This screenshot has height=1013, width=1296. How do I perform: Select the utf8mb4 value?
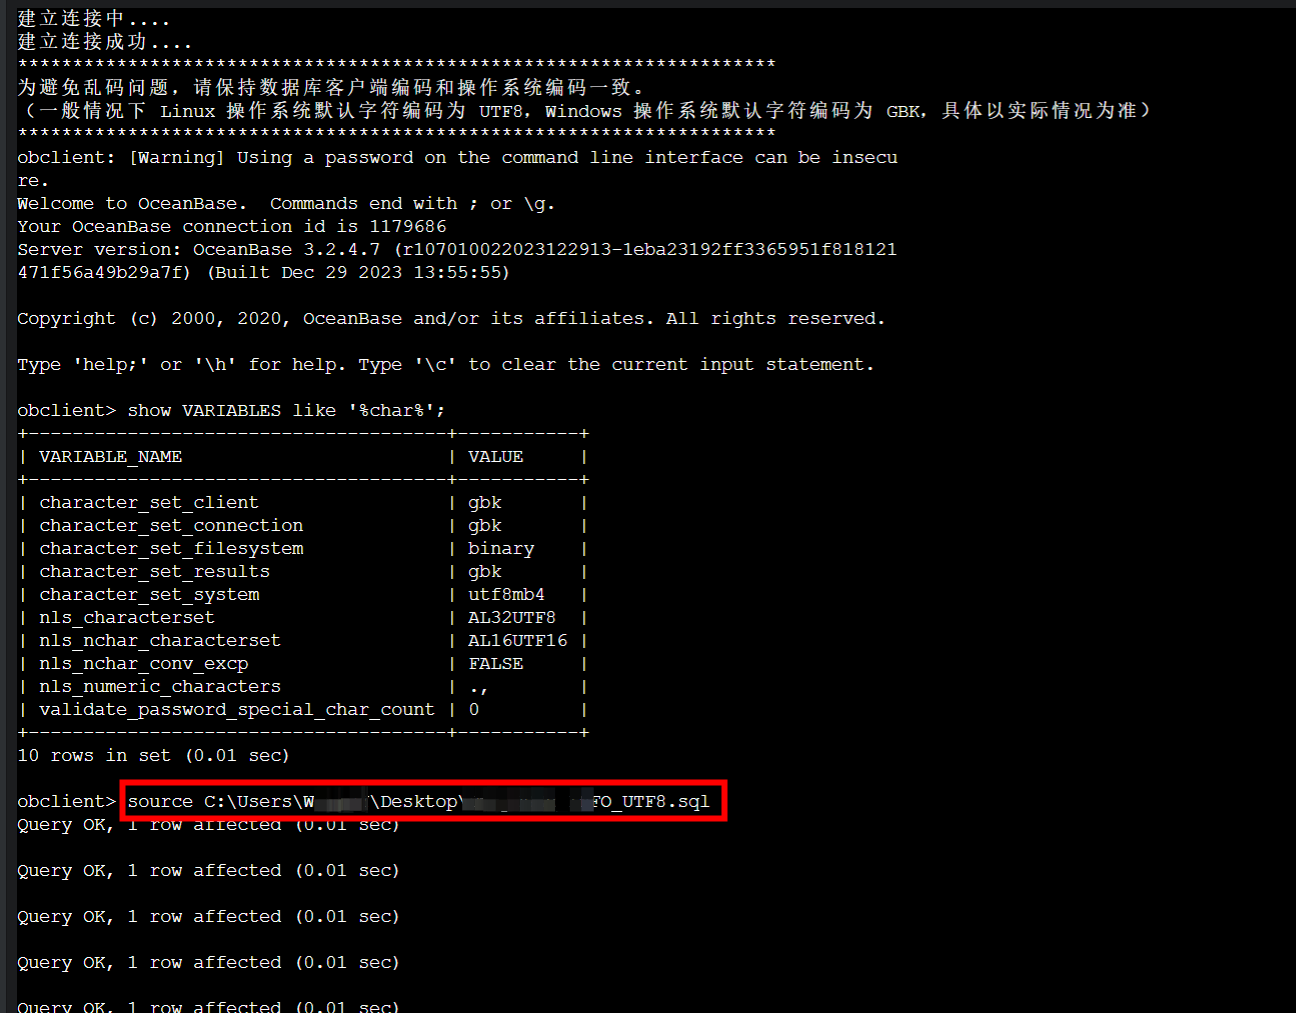506,594
